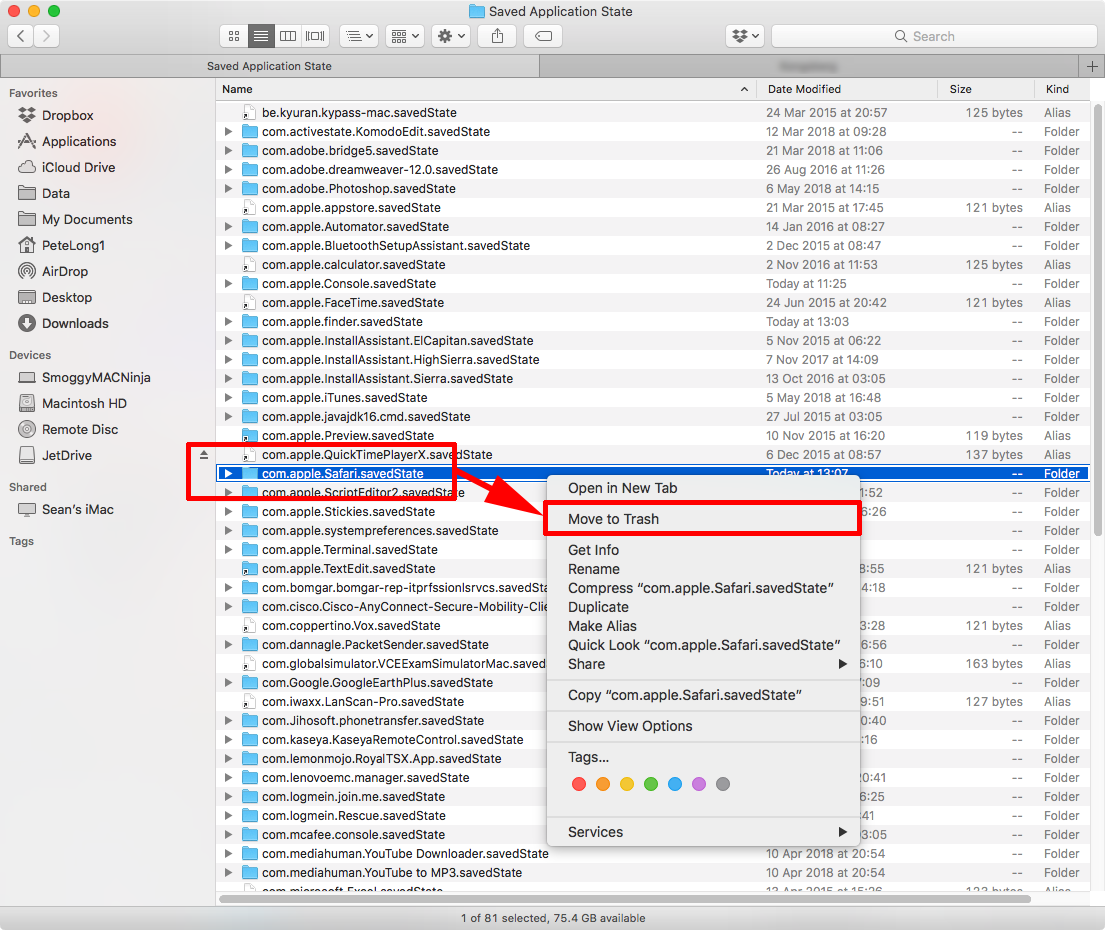Choose Show View Options
Screen dimensions: 1105x930
coord(703,726)
